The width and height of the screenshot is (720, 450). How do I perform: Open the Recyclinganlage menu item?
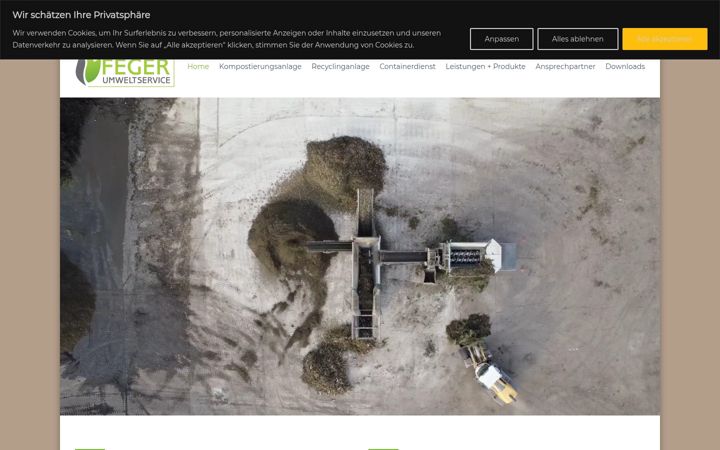tap(340, 67)
